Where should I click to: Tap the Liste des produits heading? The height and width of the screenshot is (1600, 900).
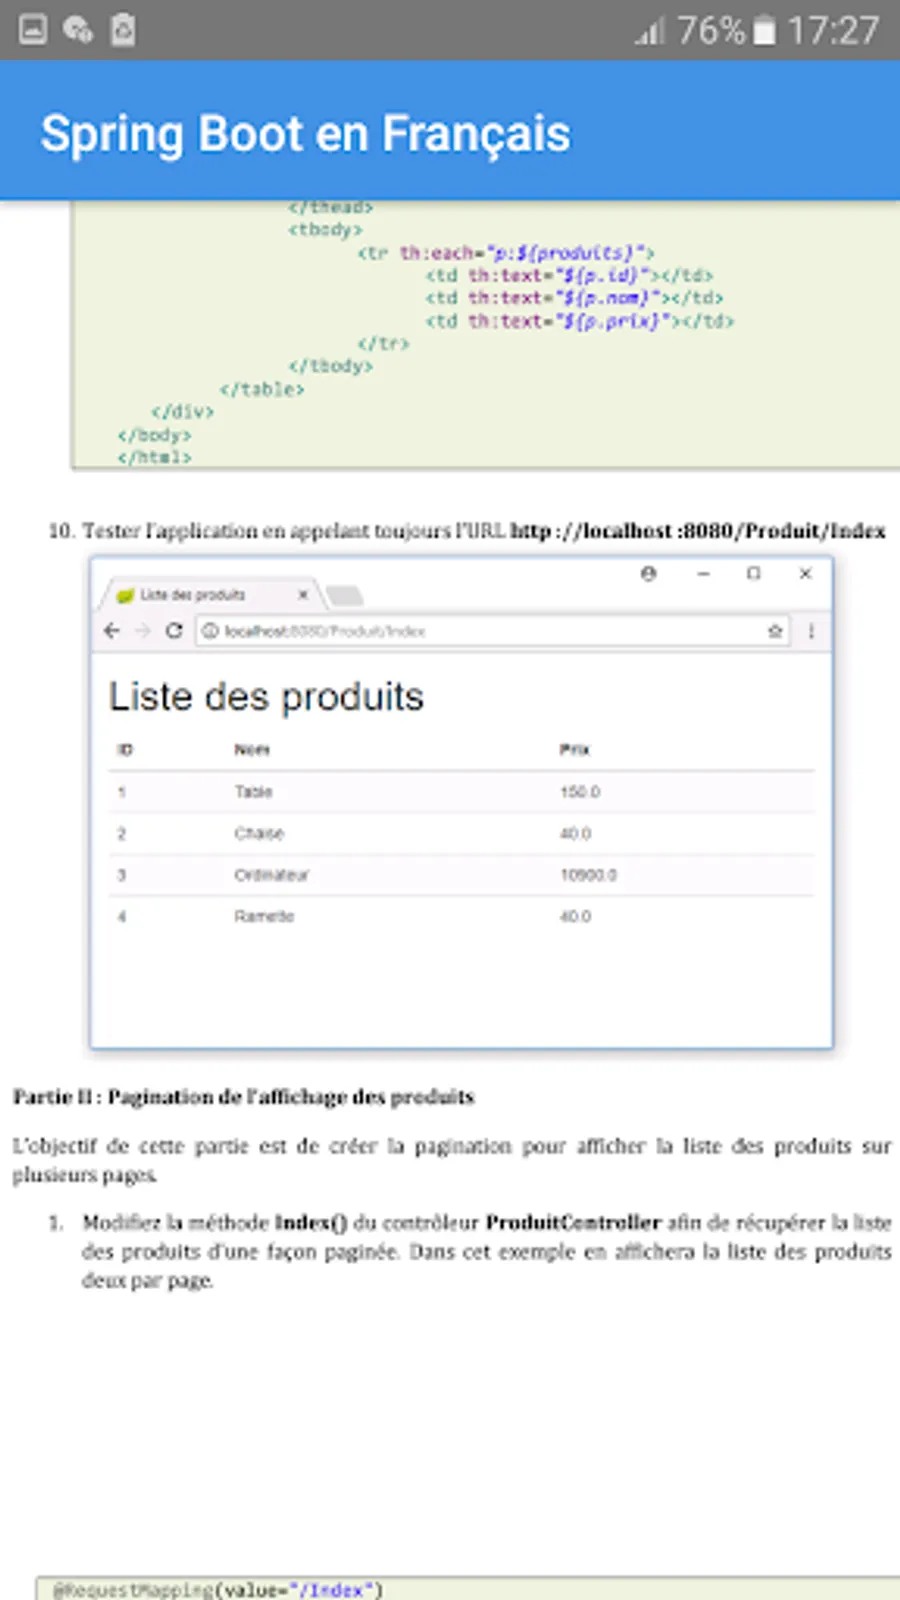tap(266, 697)
